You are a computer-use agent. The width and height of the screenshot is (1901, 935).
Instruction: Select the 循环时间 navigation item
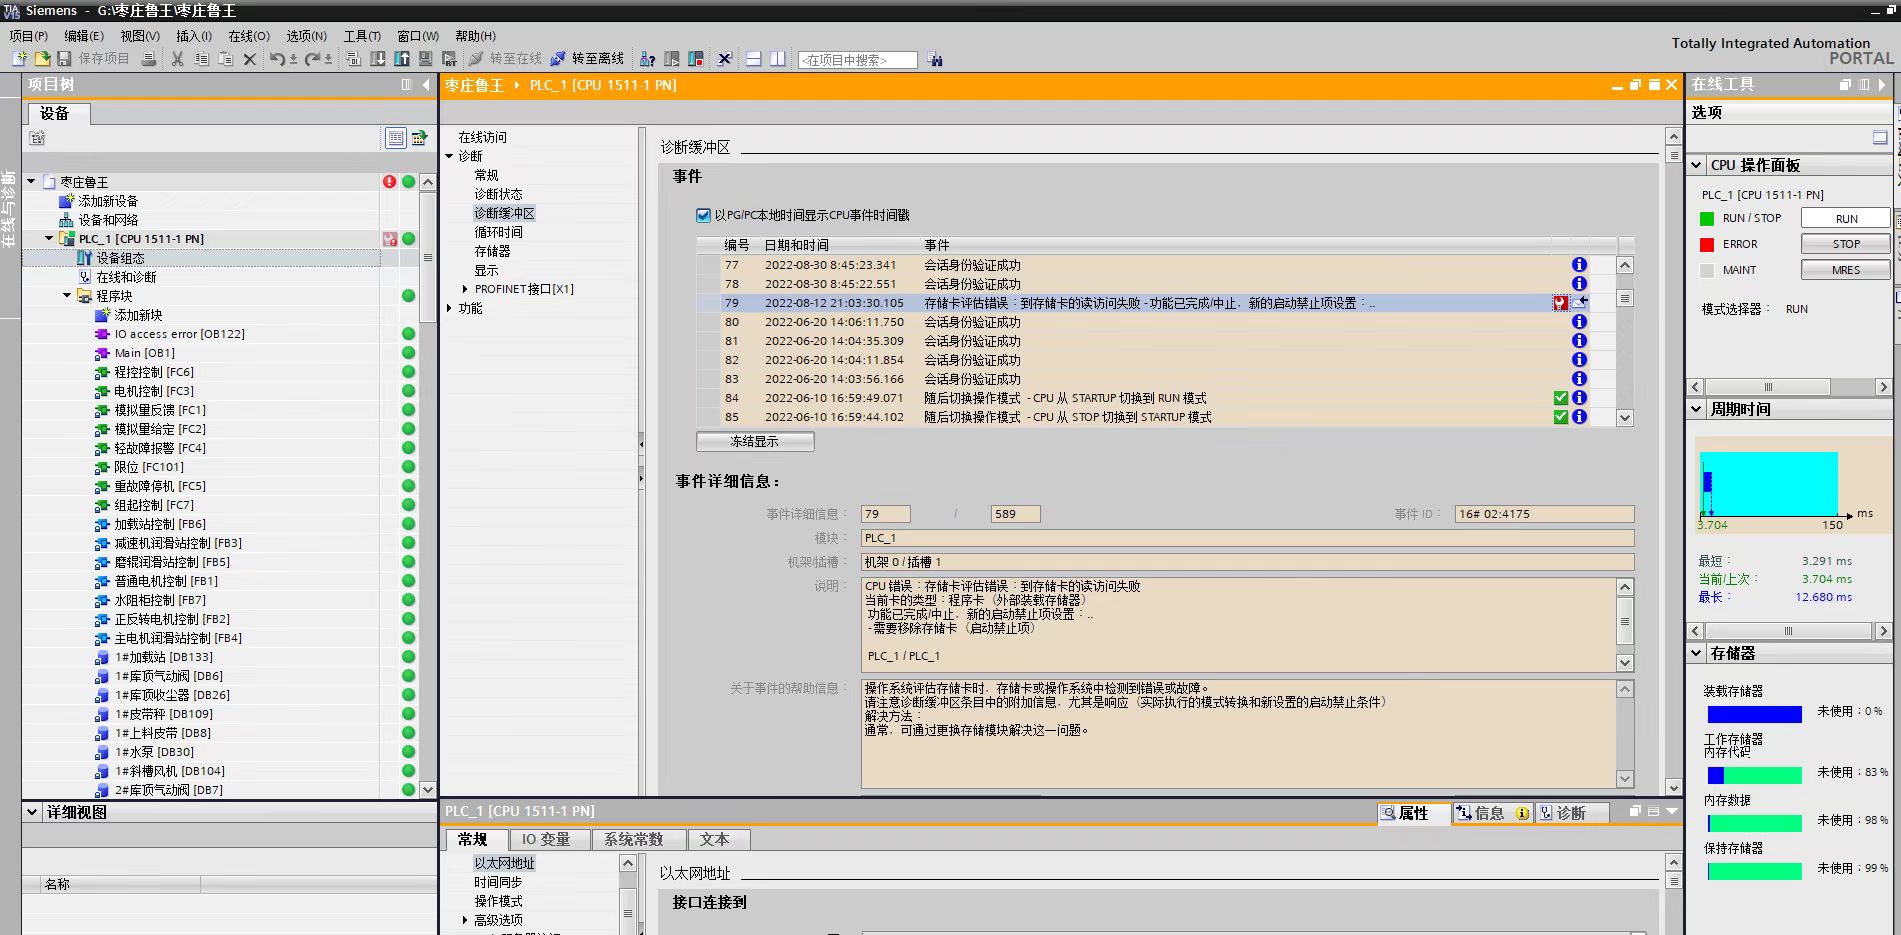point(498,232)
